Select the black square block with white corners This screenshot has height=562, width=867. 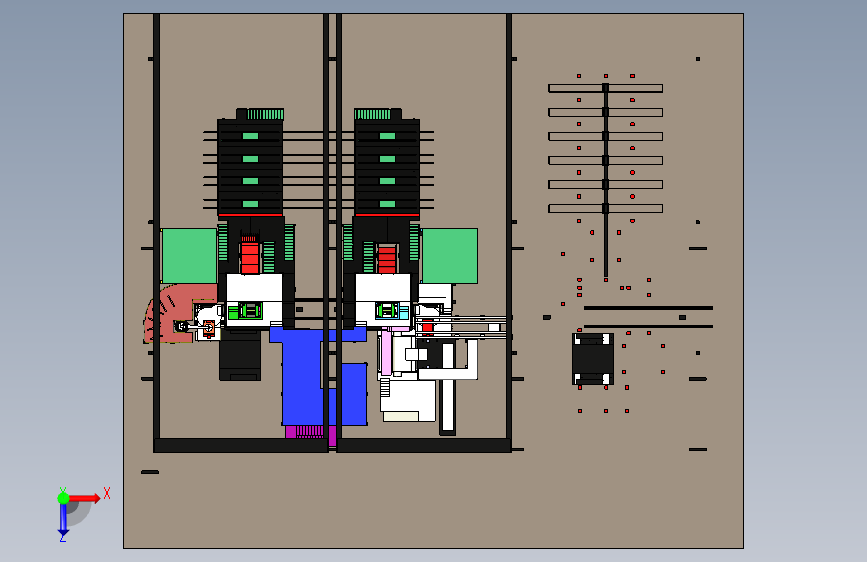[593, 358]
